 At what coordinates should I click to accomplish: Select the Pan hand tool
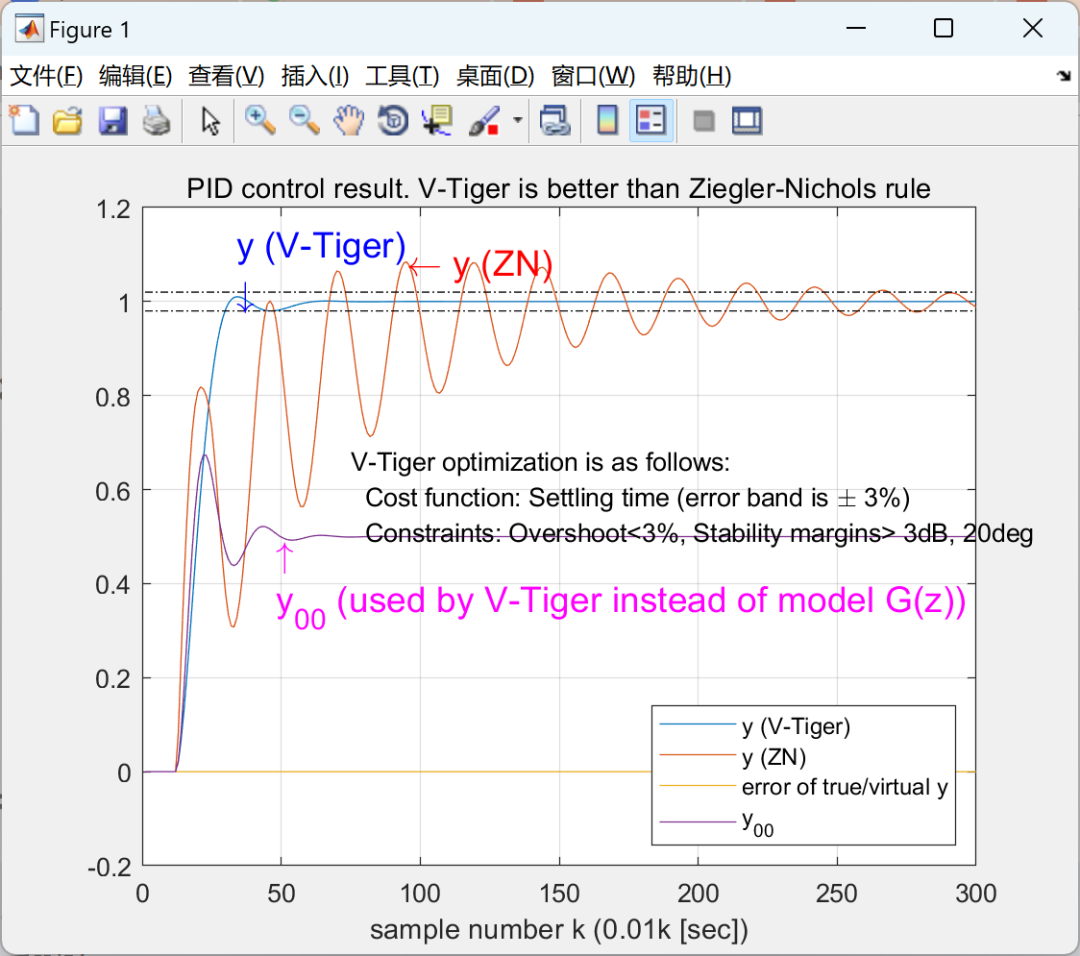pos(349,121)
